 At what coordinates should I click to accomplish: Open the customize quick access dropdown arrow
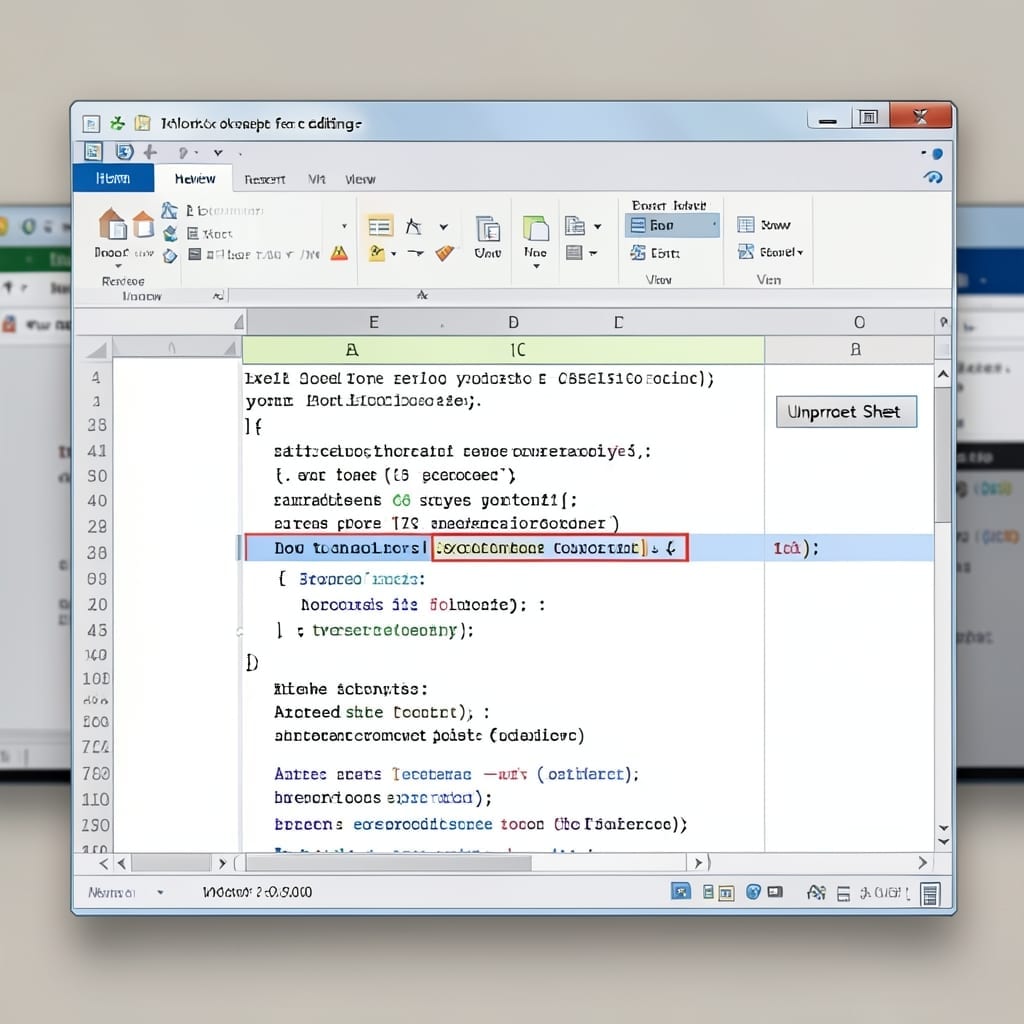click(x=218, y=153)
